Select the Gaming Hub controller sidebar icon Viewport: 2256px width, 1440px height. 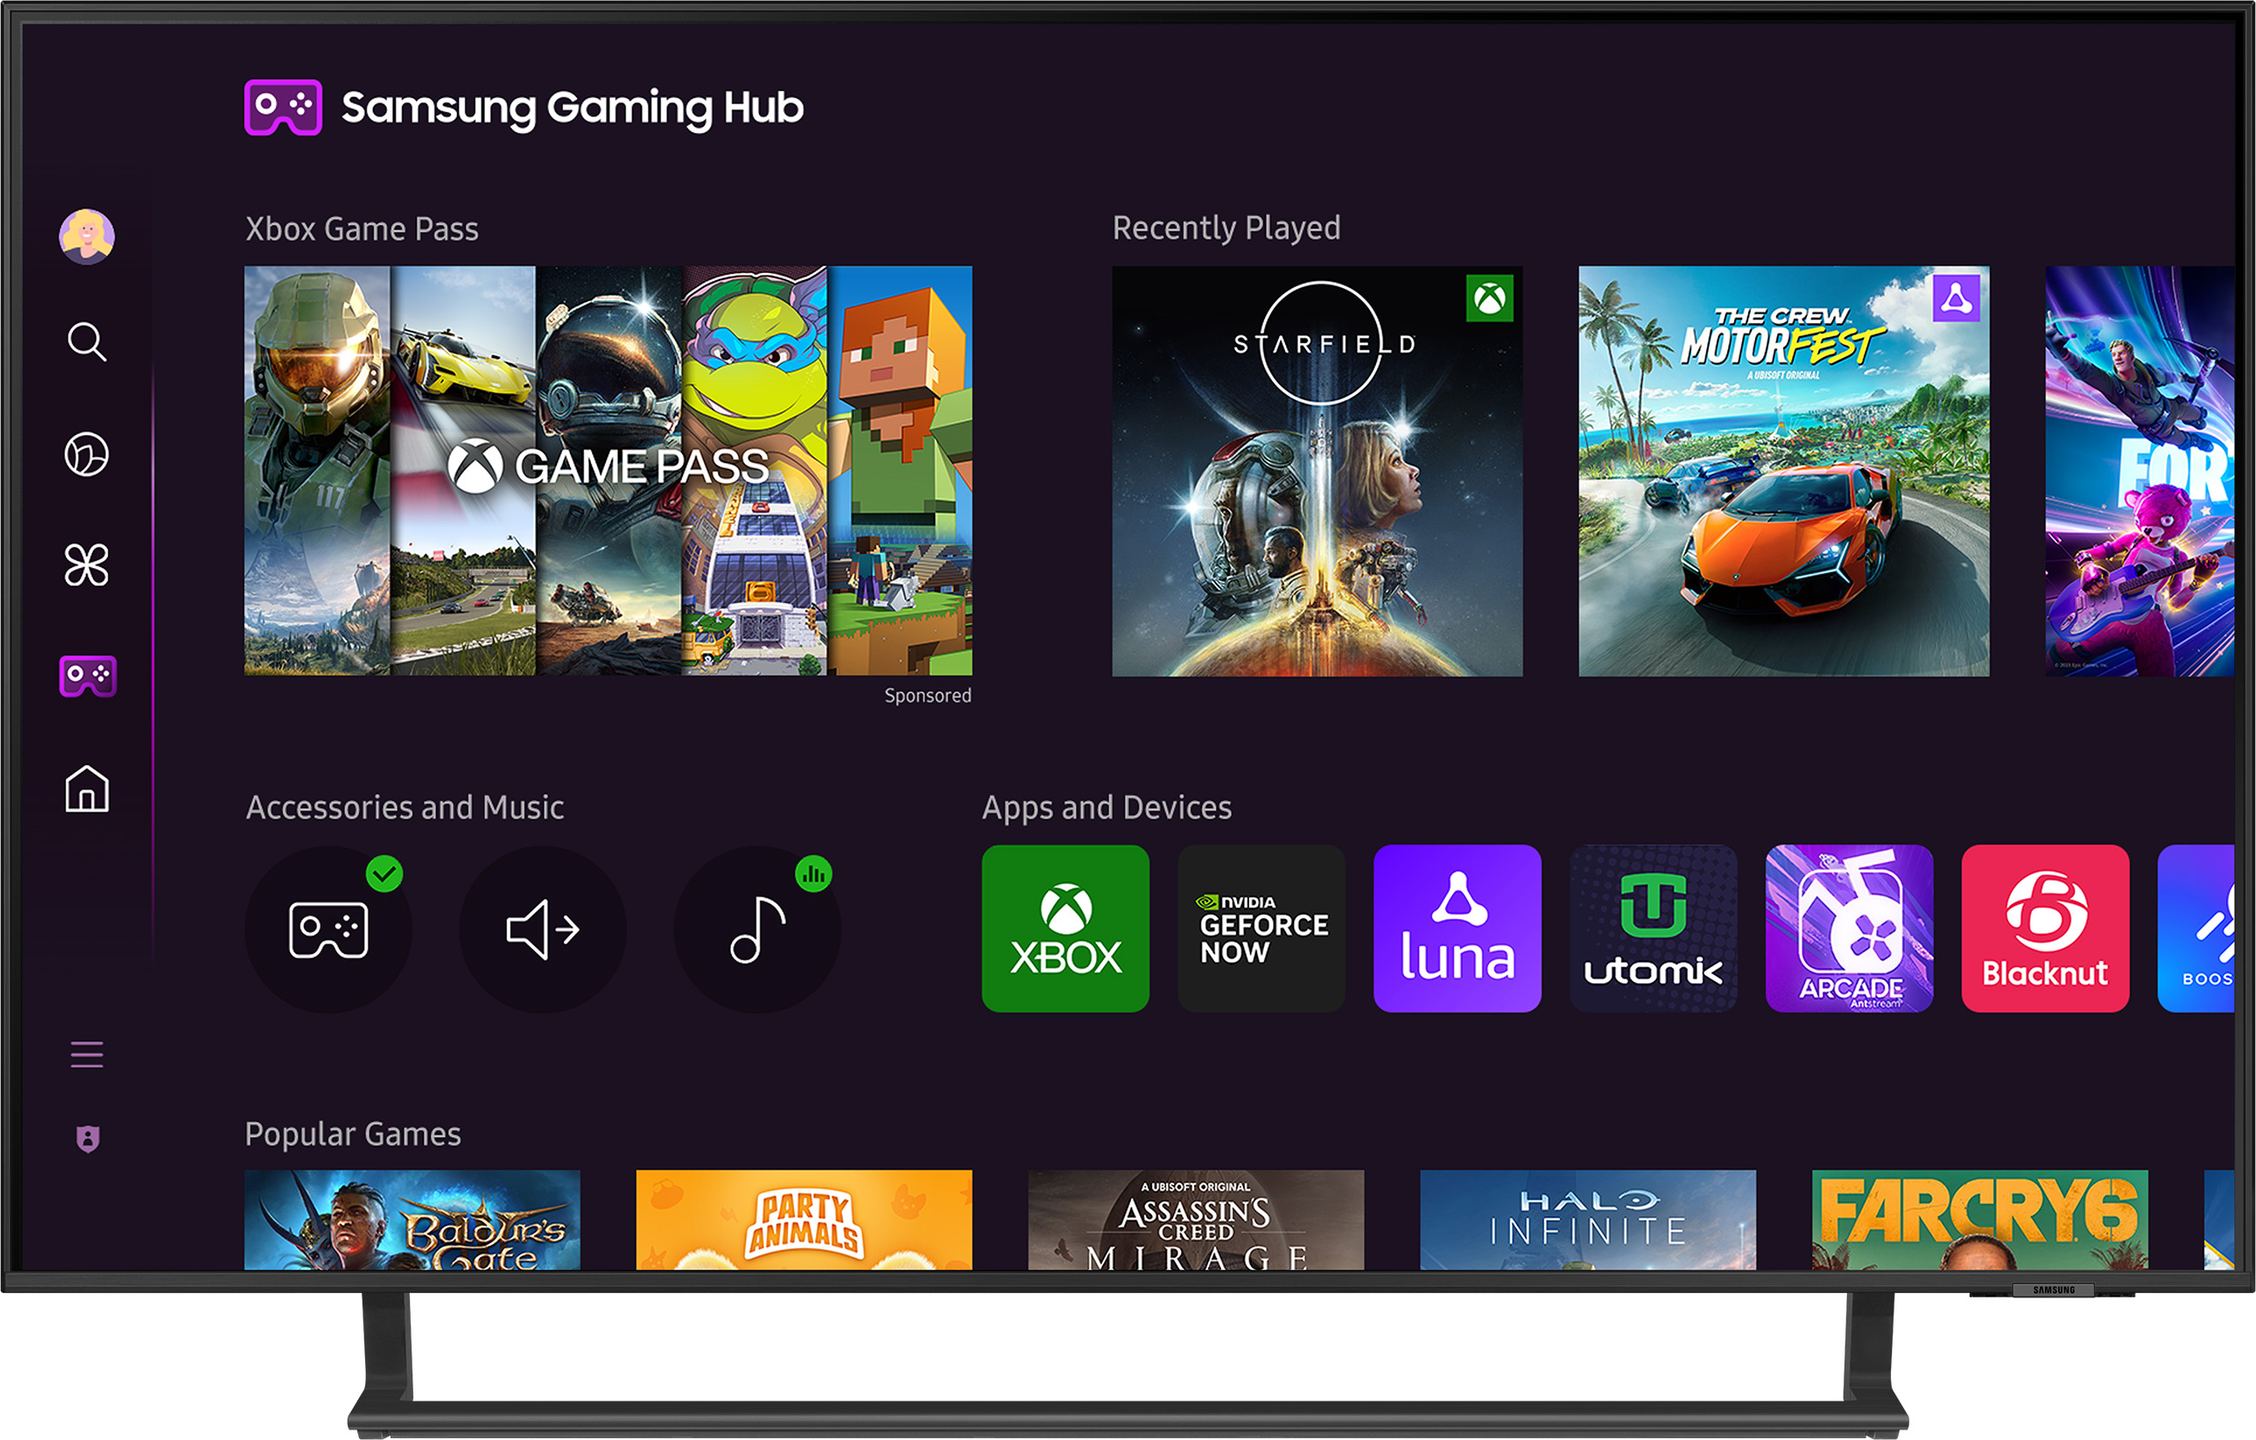tap(88, 677)
